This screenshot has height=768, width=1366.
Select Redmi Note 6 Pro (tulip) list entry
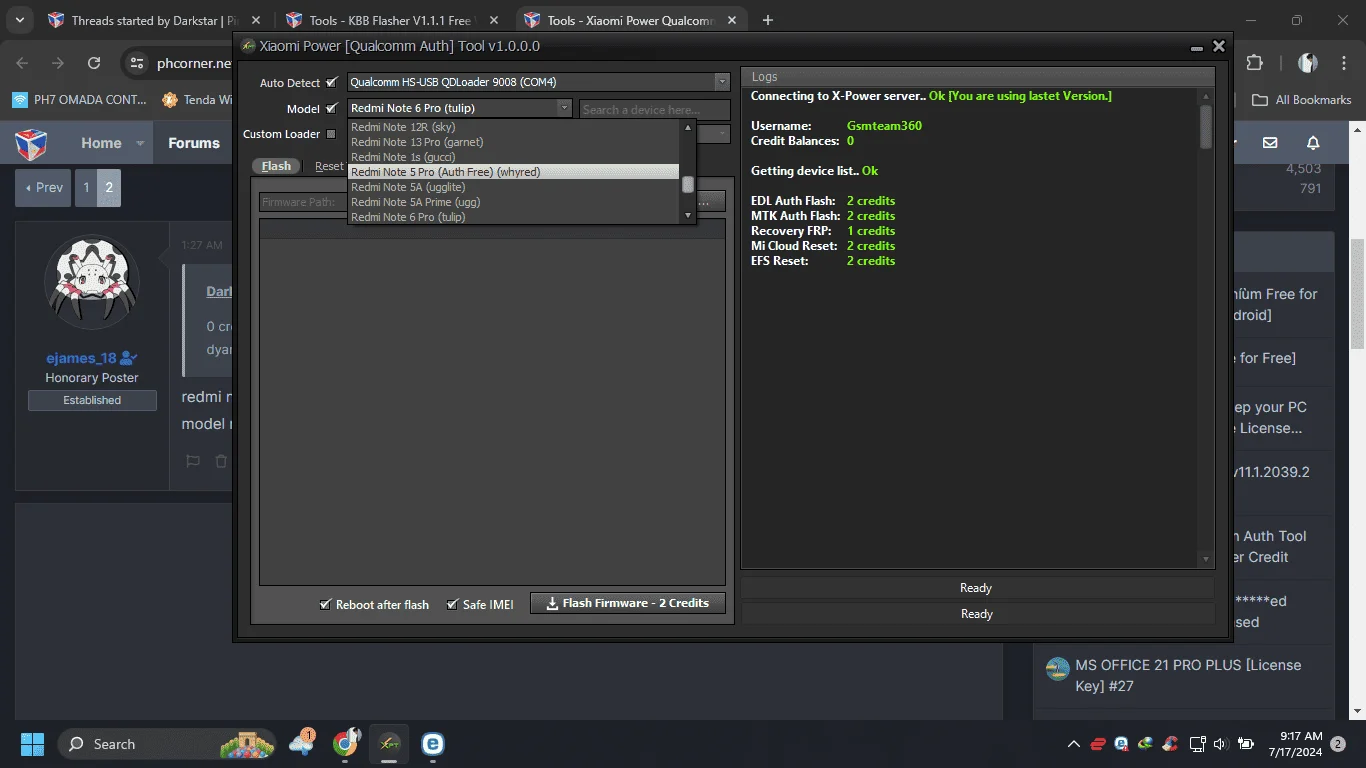click(514, 217)
